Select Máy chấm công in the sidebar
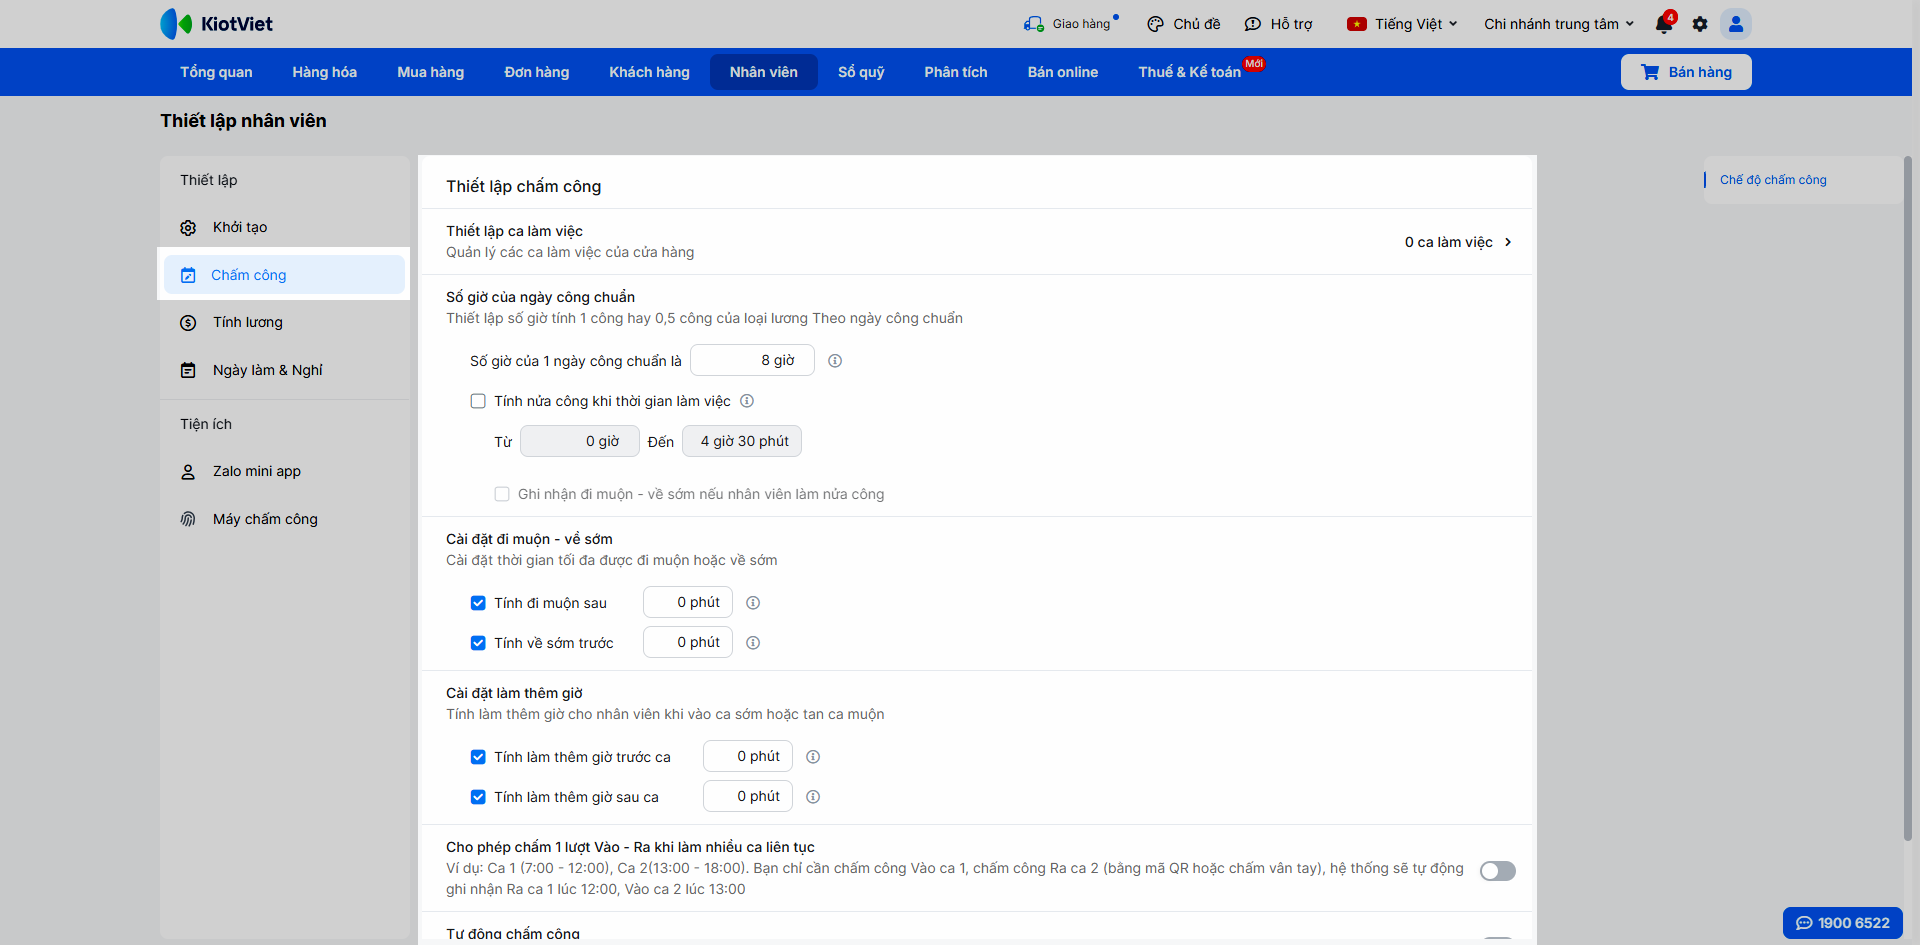 284,519
